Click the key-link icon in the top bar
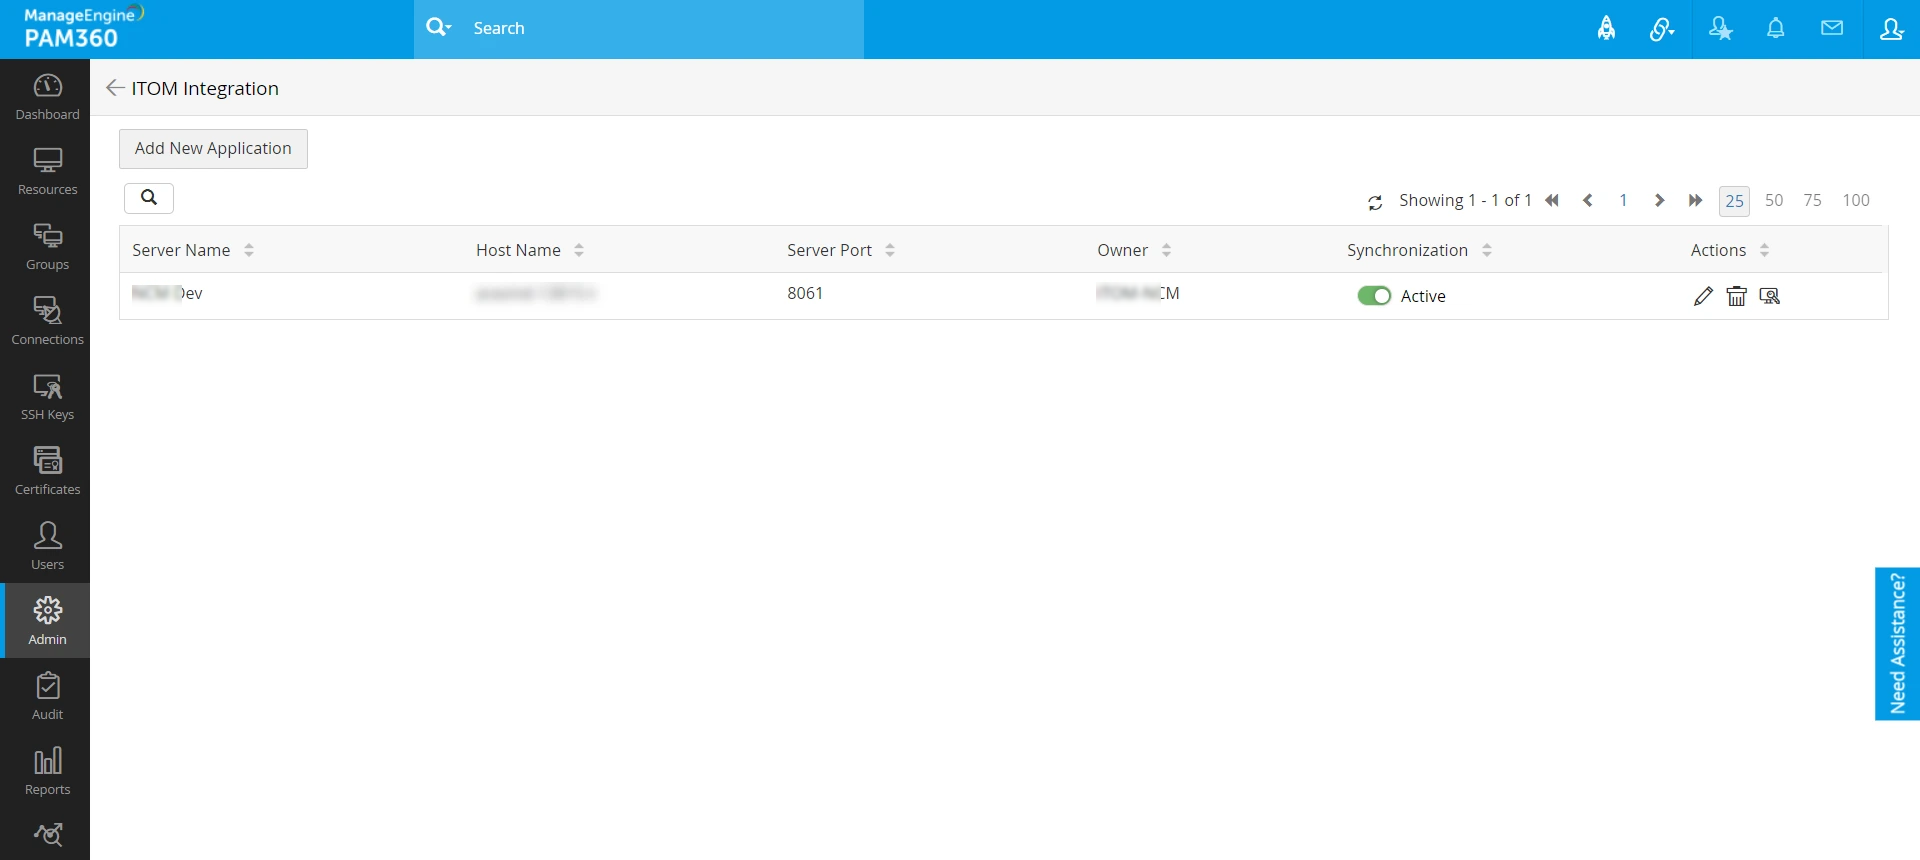The width and height of the screenshot is (1920, 860). [x=1662, y=29]
